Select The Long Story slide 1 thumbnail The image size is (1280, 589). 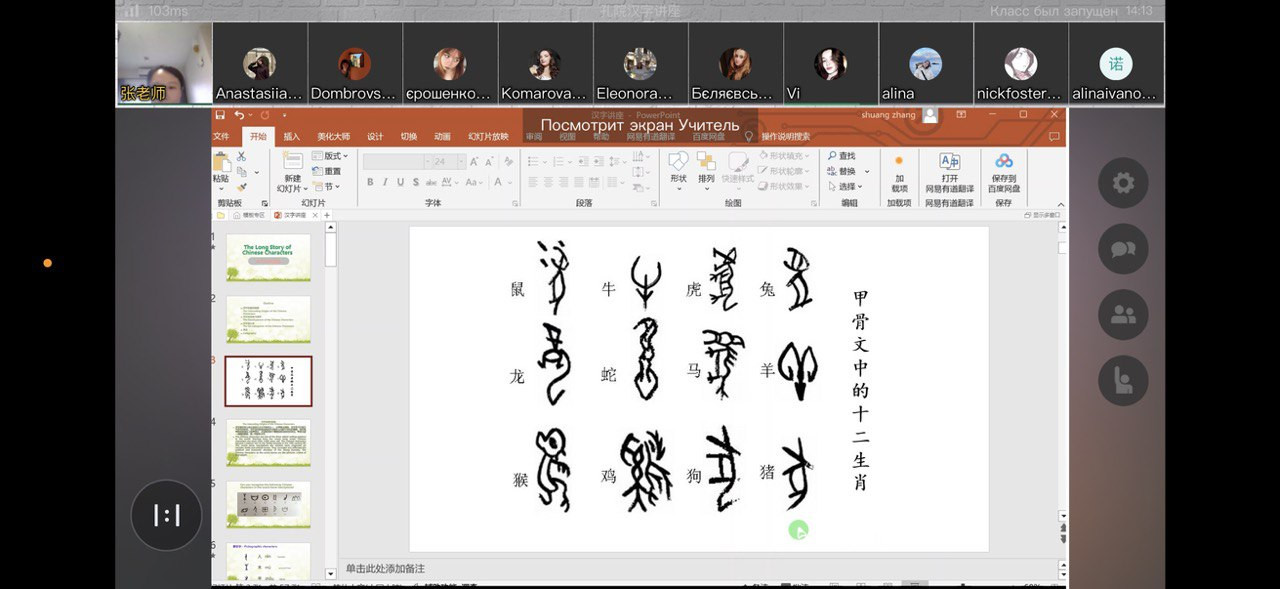point(268,257)
